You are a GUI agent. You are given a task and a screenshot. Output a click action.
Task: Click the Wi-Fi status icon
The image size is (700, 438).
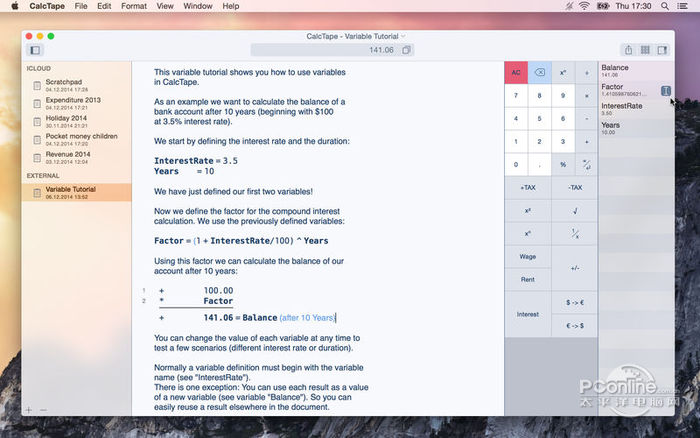click(584, 6)
